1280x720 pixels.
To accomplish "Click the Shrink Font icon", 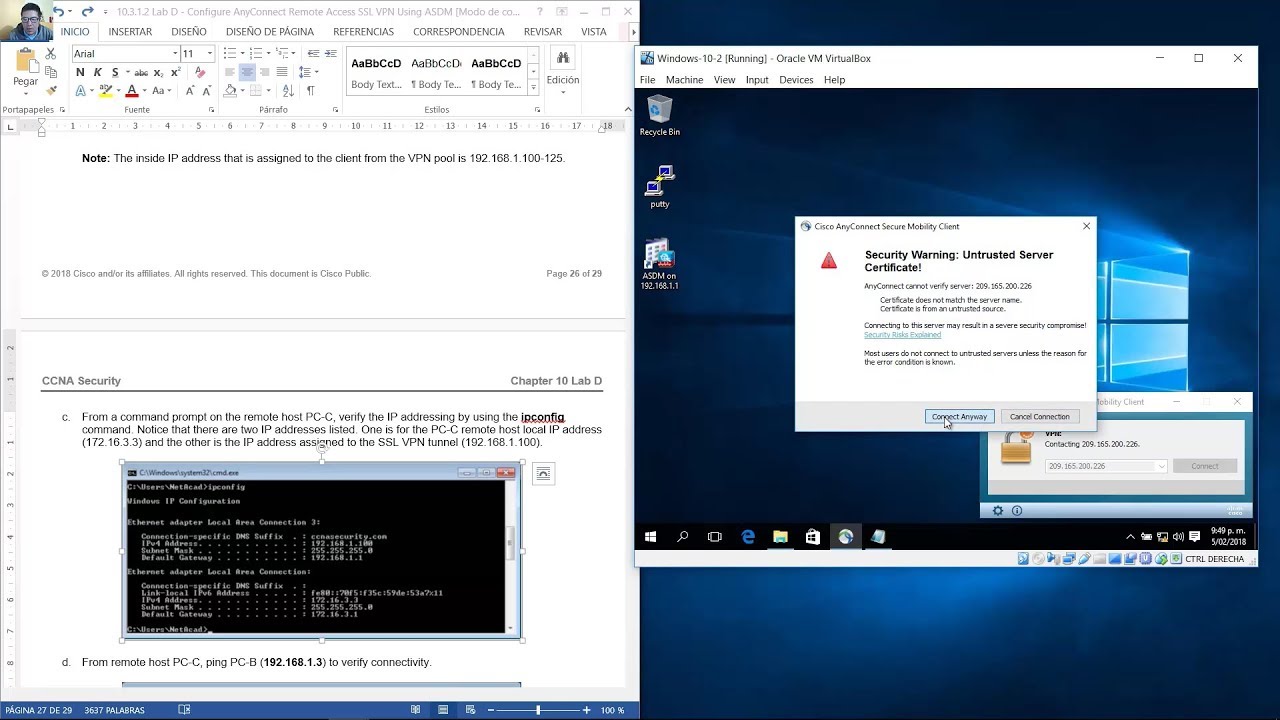I will (x=207, y=91).
